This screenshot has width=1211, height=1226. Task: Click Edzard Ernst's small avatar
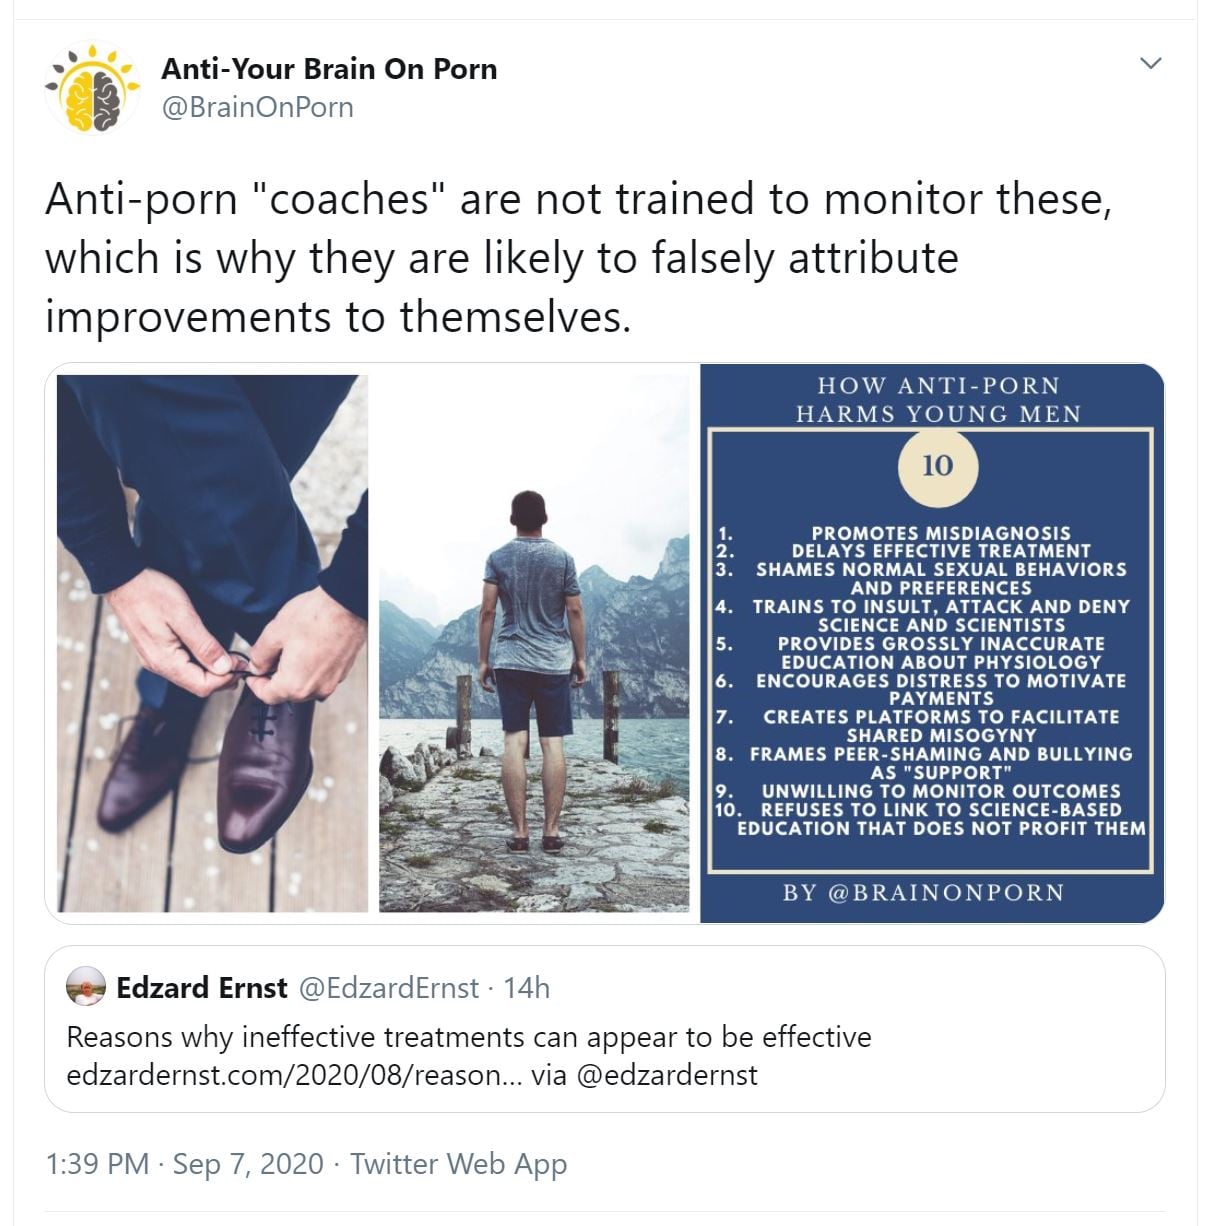pyautogui.click(x=86, y=988)
